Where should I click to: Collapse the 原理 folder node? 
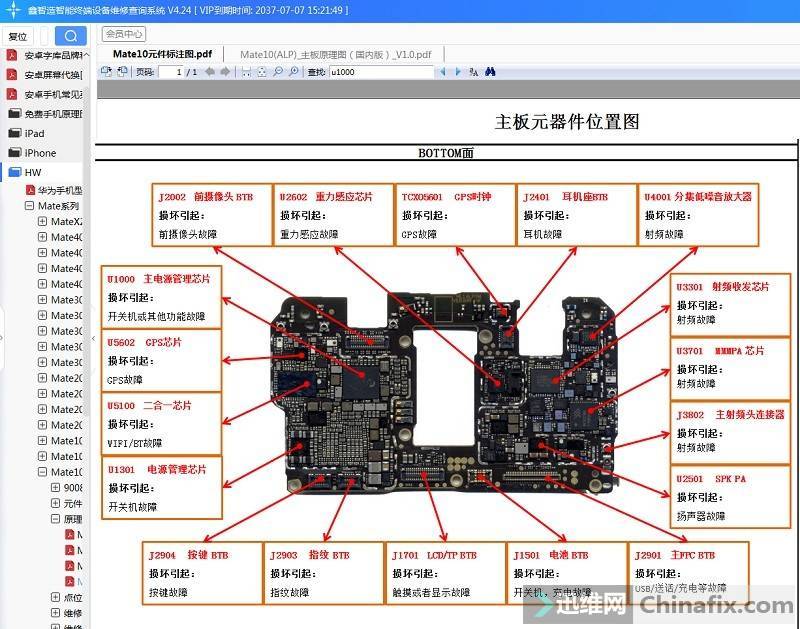(55, 519)
